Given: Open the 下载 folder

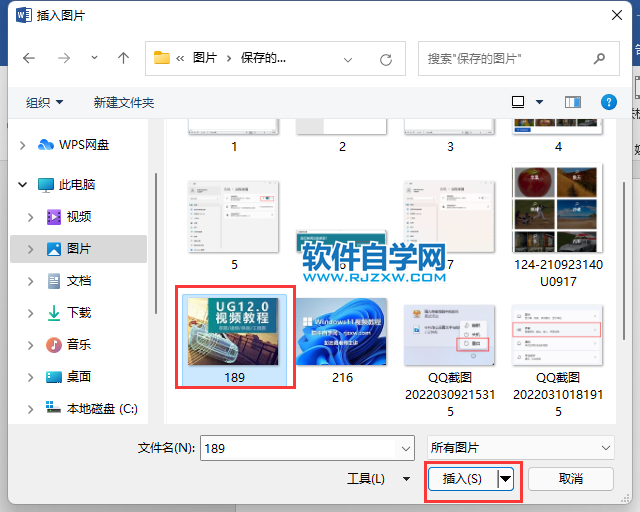Looking at the screenshot, I should [x=69, y=313].
